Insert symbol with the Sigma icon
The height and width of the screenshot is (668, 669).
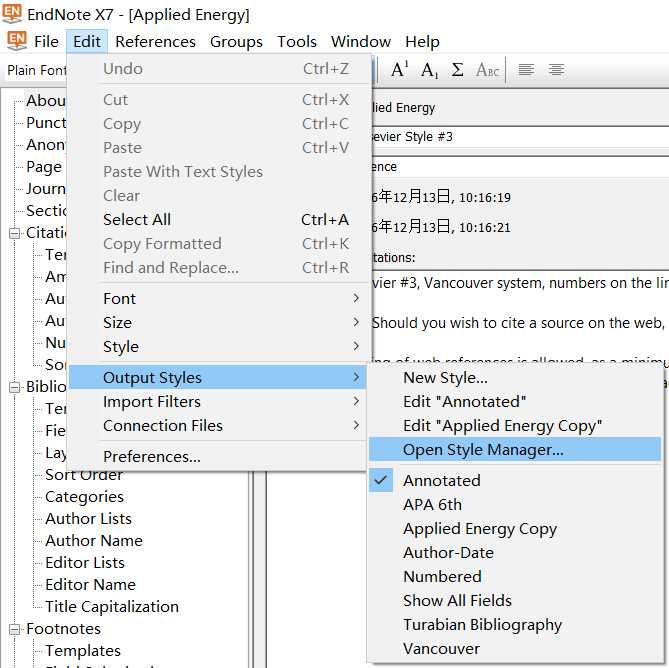tap(457, 70)
